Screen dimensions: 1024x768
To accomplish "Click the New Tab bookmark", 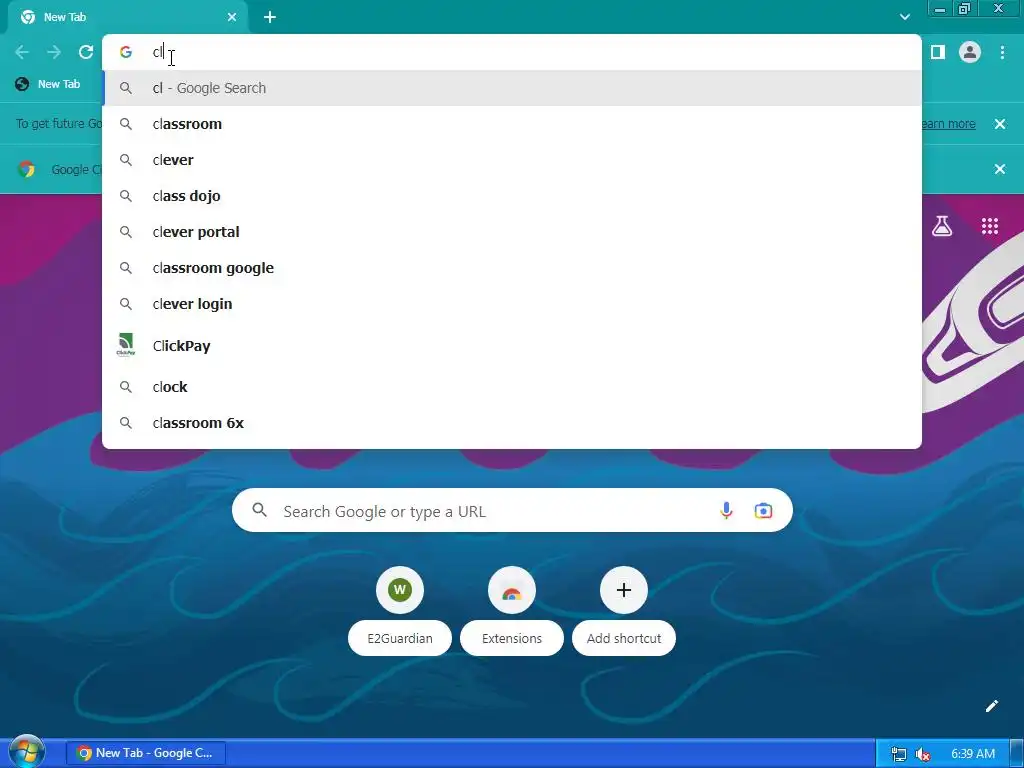I will pyautogui.click(x=48, y=84).
